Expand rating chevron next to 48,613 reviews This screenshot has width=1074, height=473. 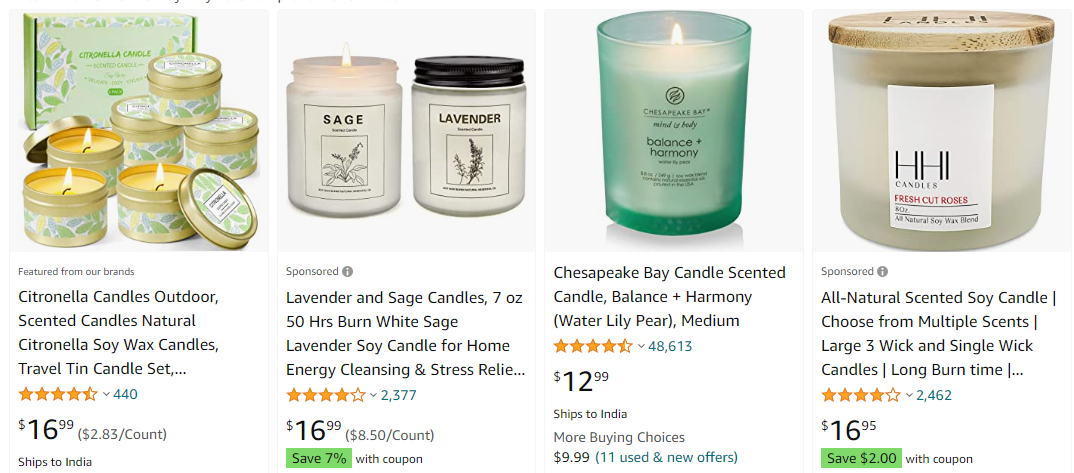(641, 346)
